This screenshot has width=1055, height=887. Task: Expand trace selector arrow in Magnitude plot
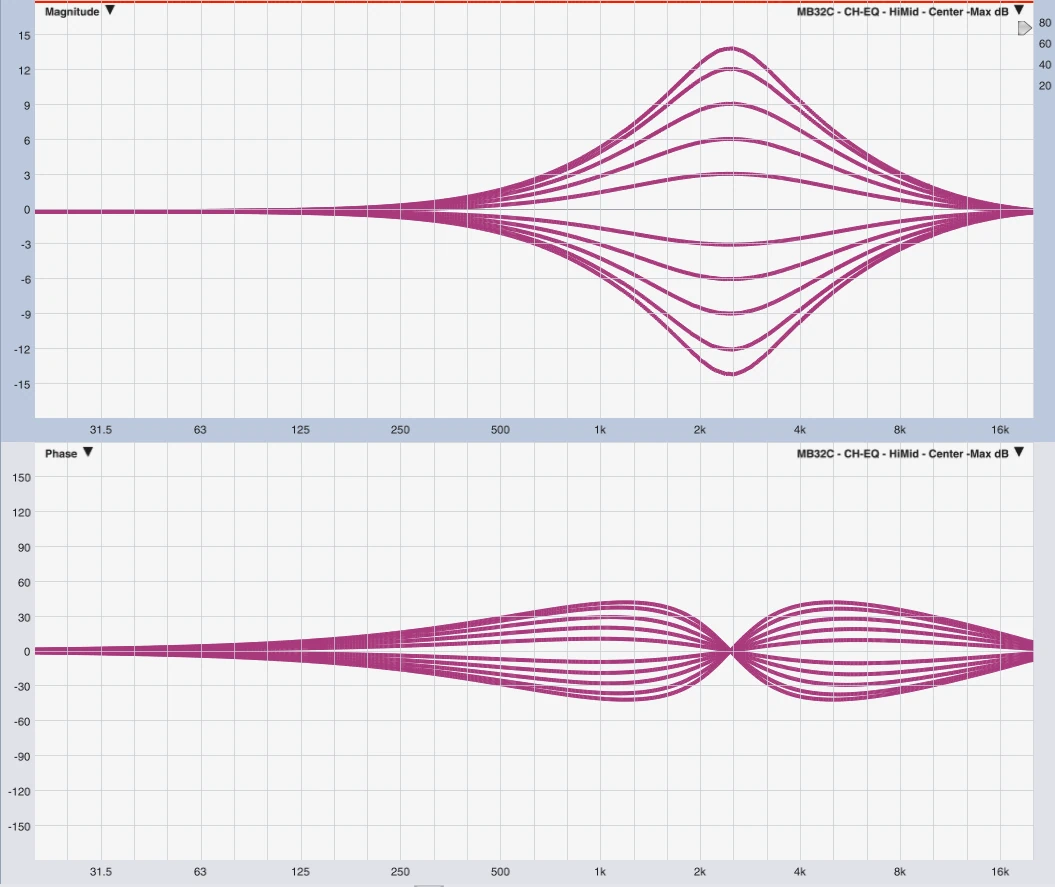pyautogui.click(x=1019, y=10)
